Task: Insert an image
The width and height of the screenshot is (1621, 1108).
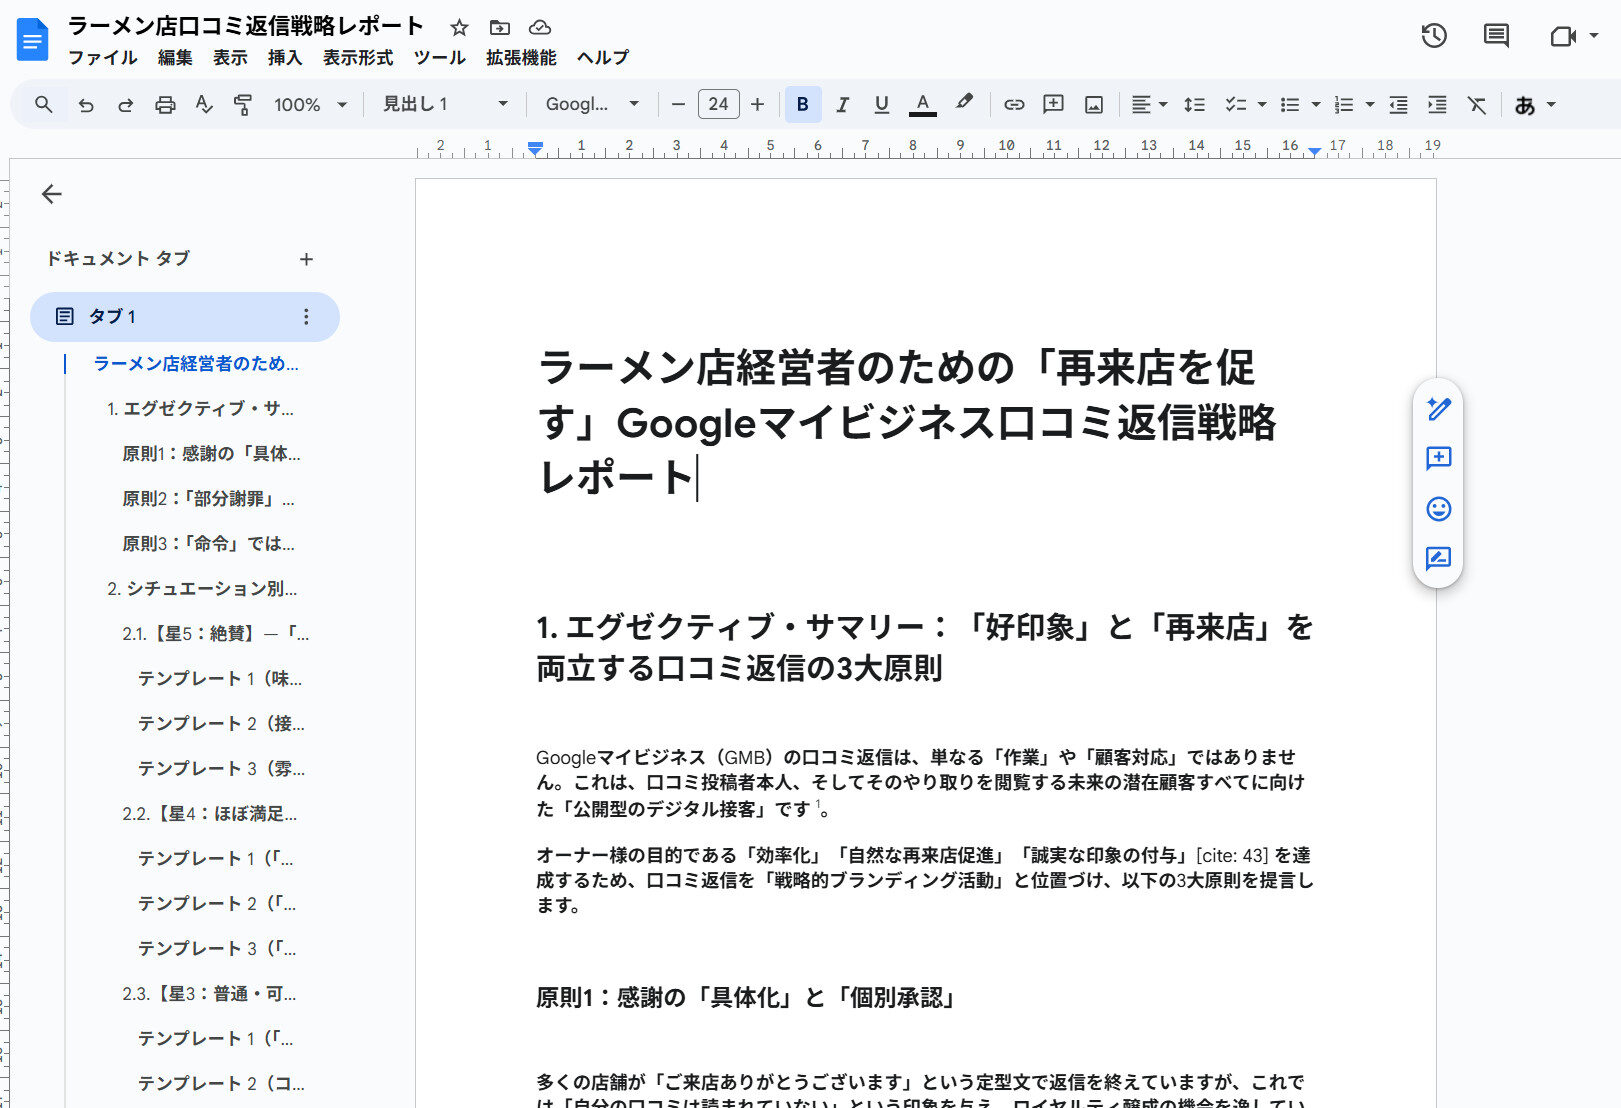Action: 1094,104
